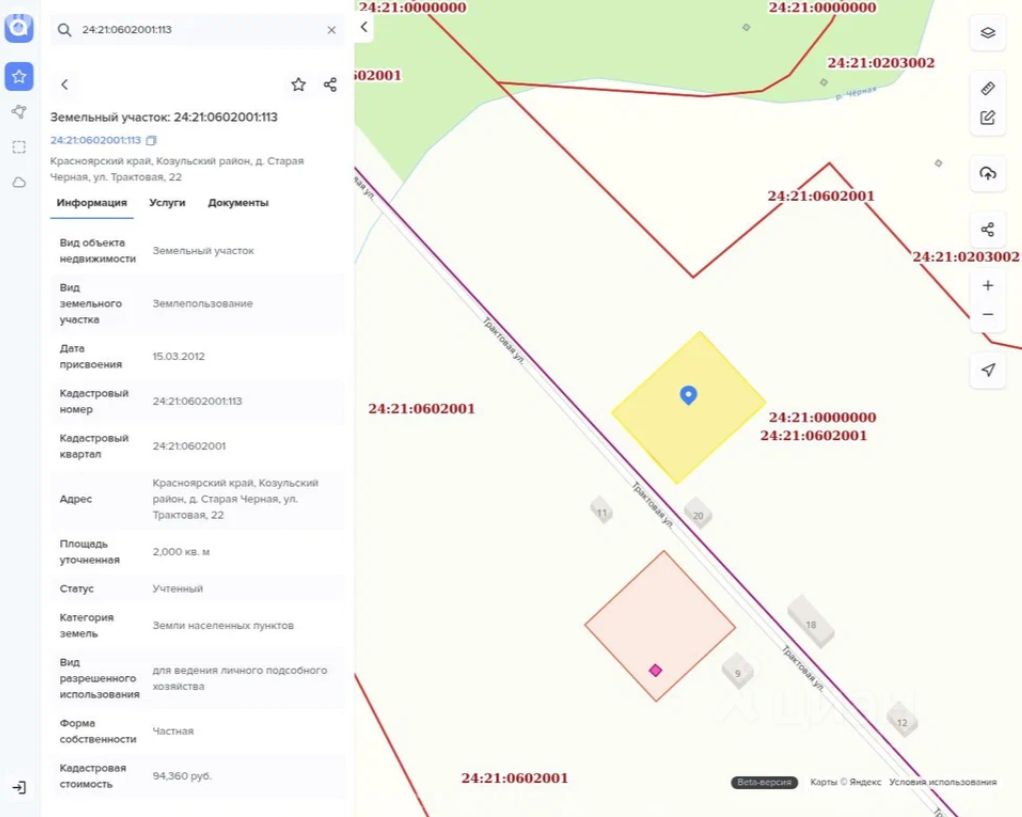
Task: Click building number 12 on map
Action: coord(902,722)
